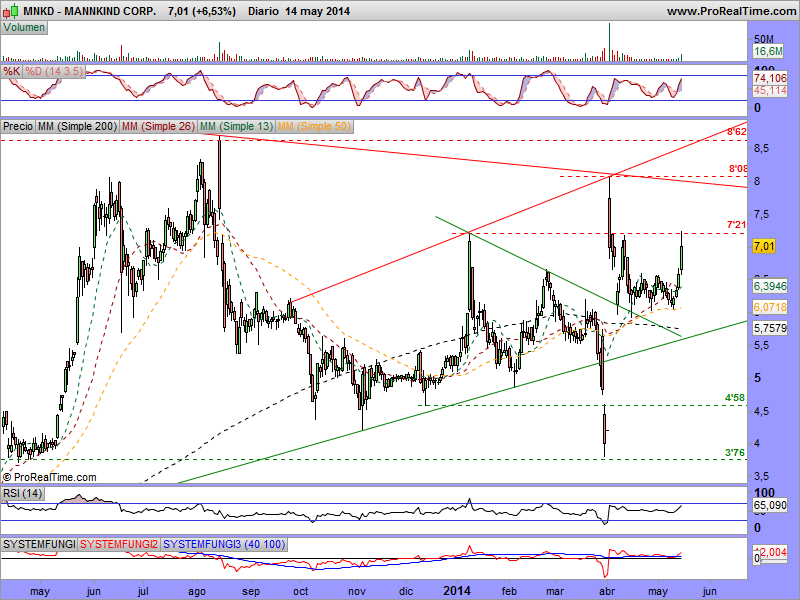Open the RSI (14) indicator label
Screen dimensions: 800x600
[x=22, y=493]
